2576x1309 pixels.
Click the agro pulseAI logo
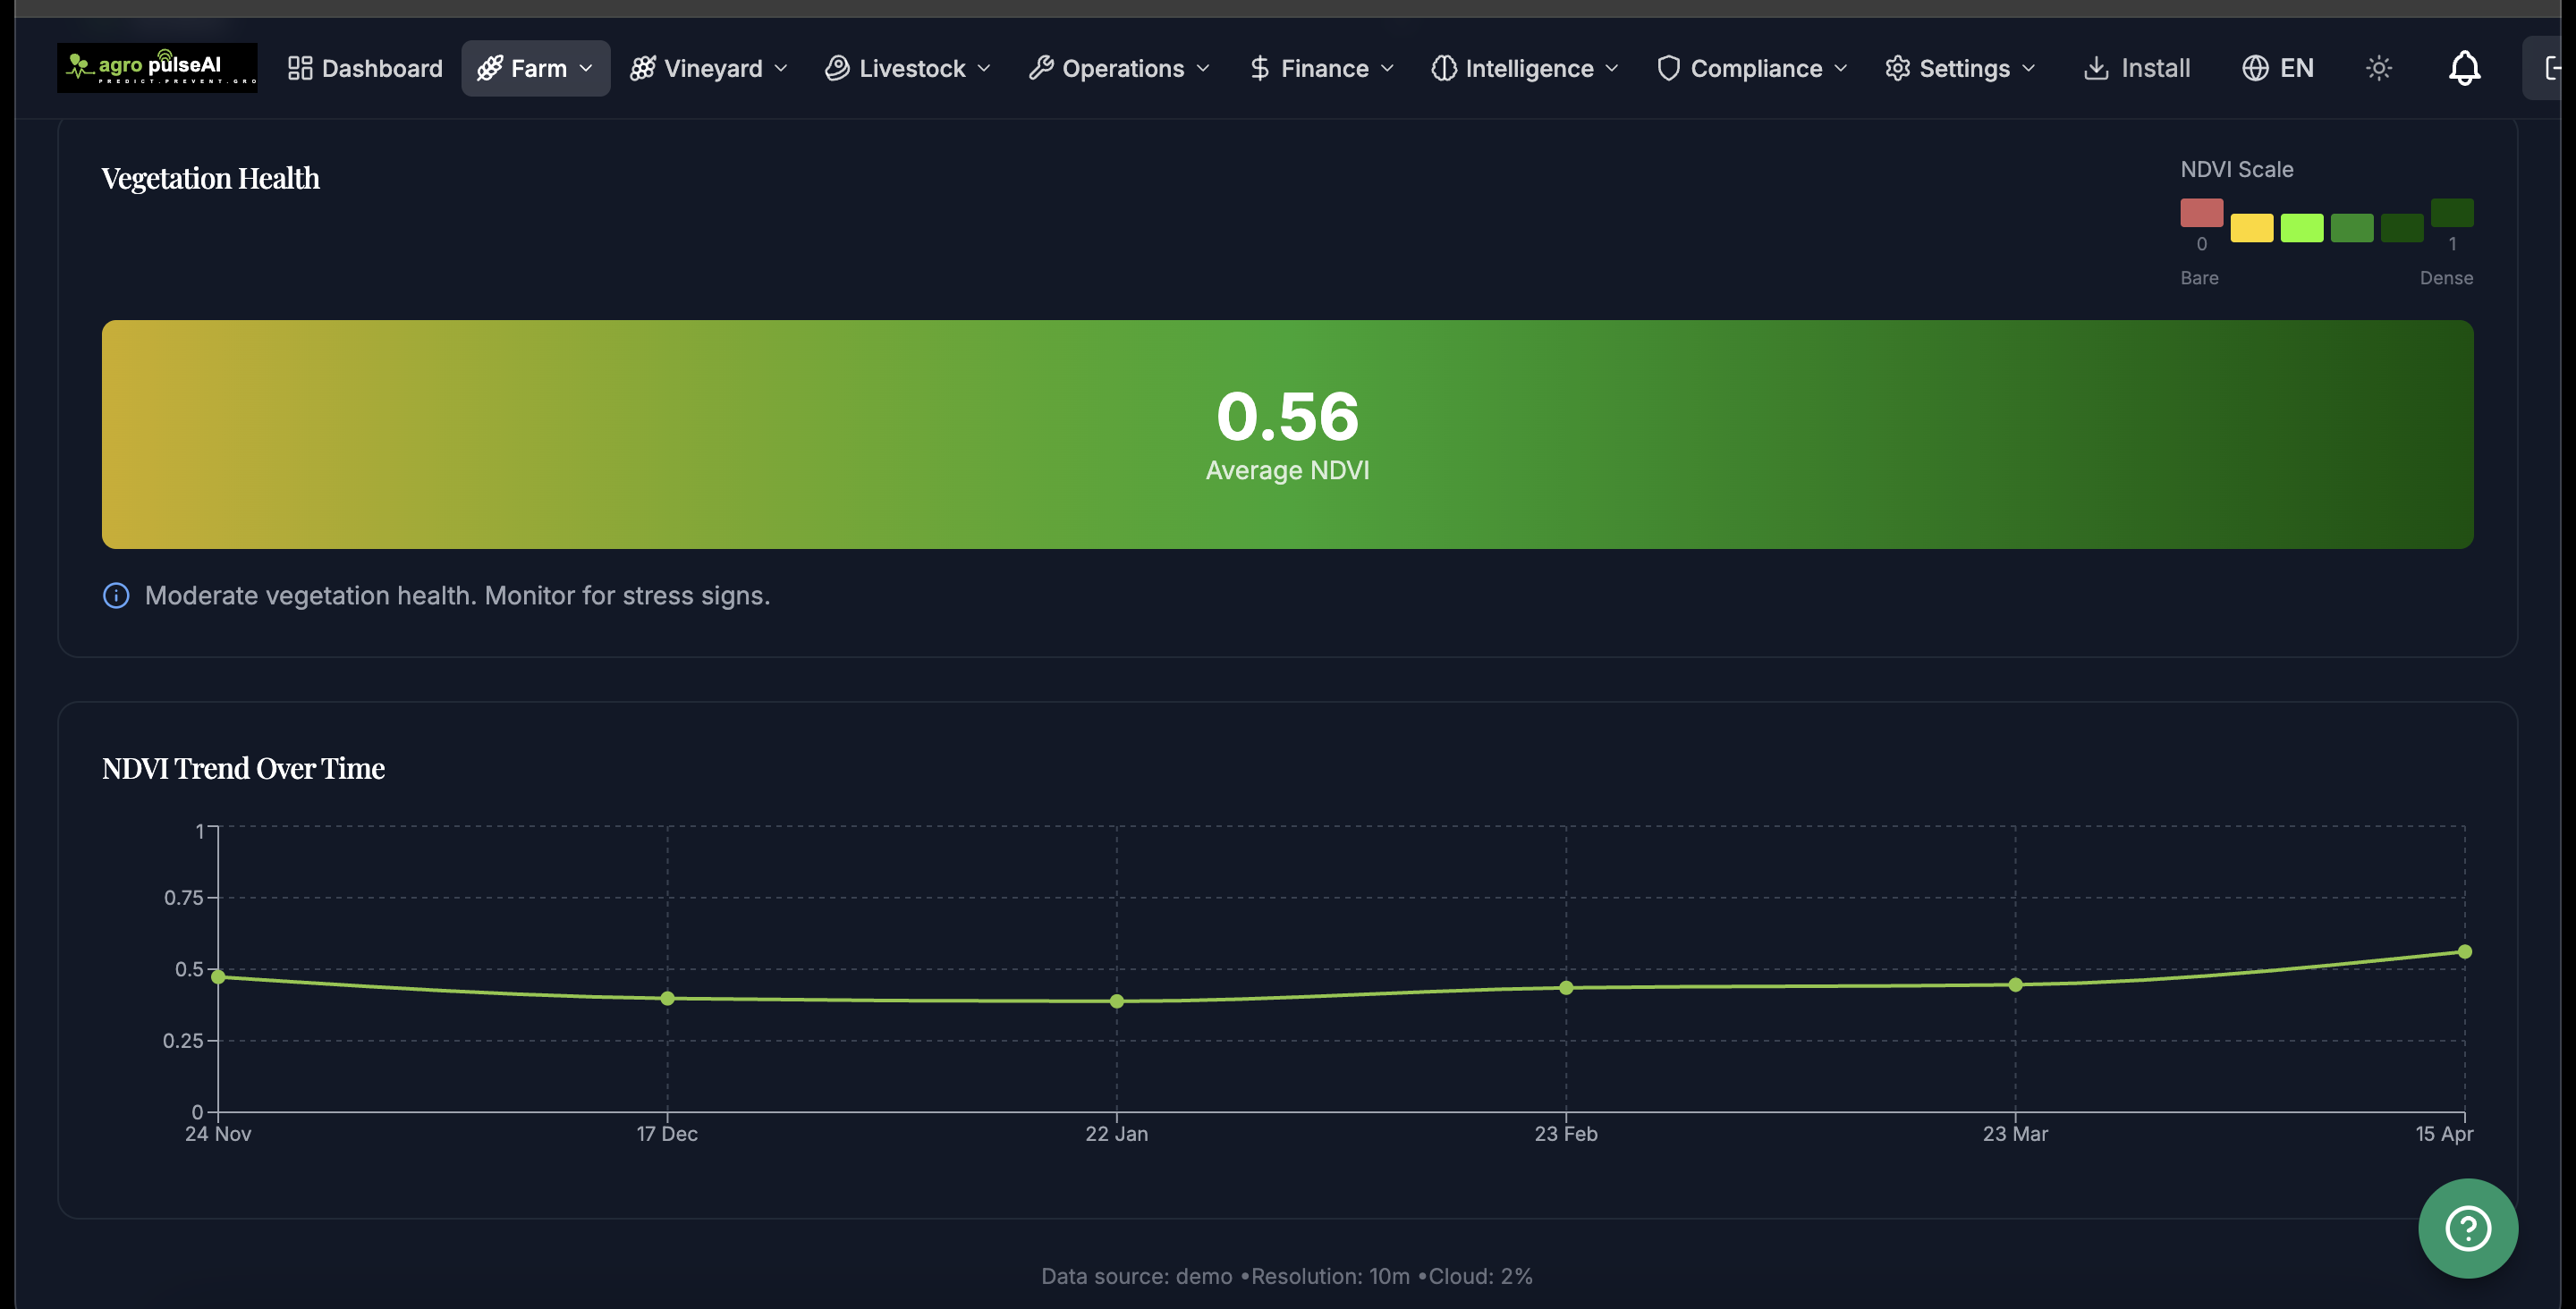157,68
